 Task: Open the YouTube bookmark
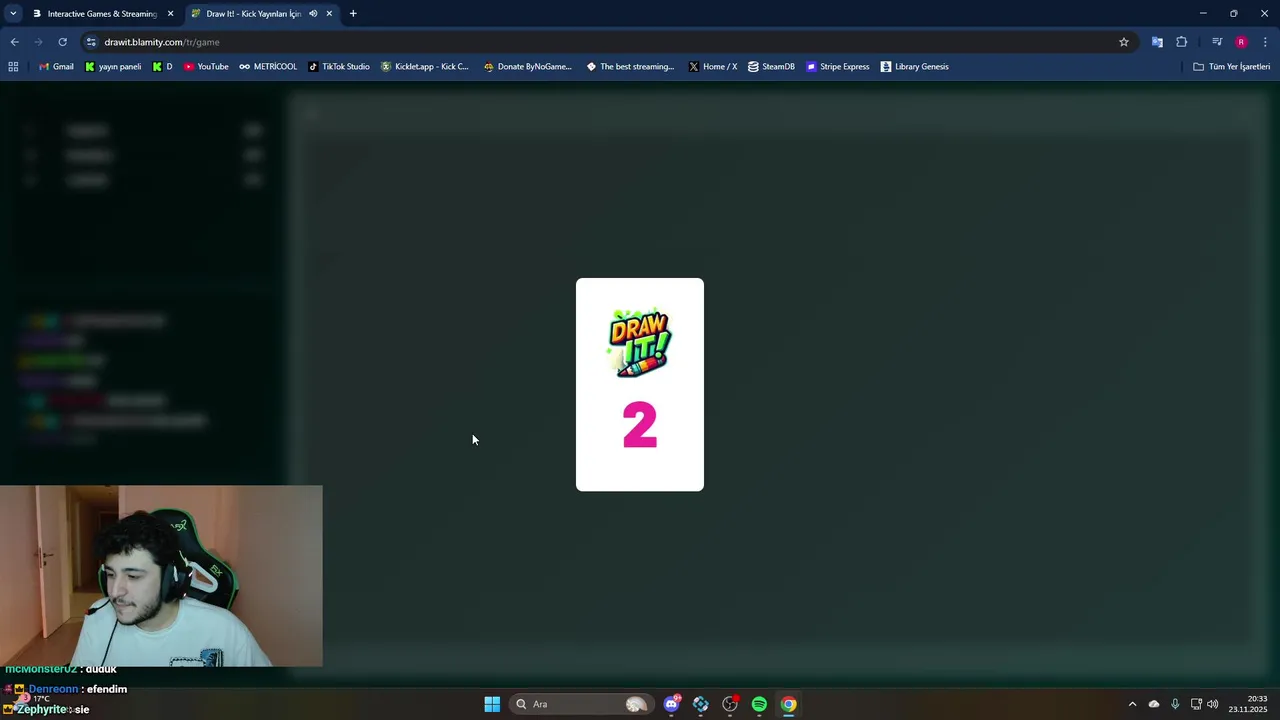pos(206,67)
